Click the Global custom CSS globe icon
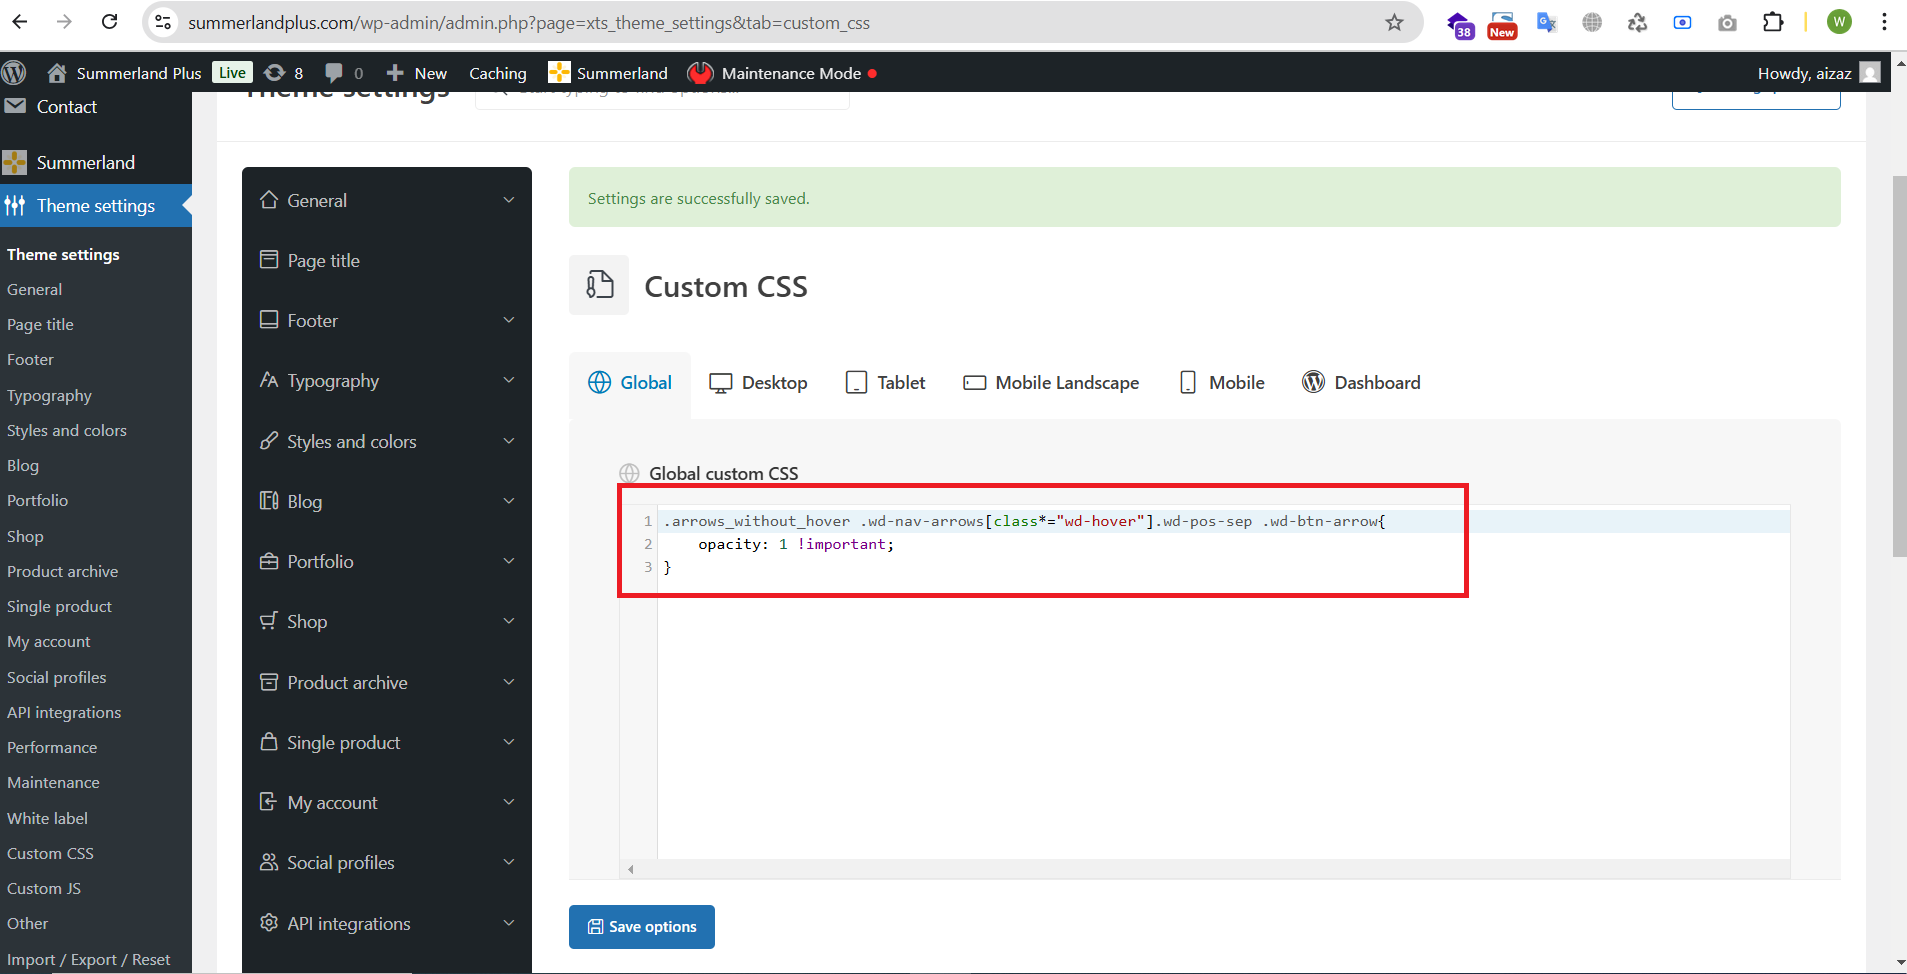This screenshot has width=1907, height=974. click(x=629, y=473)
